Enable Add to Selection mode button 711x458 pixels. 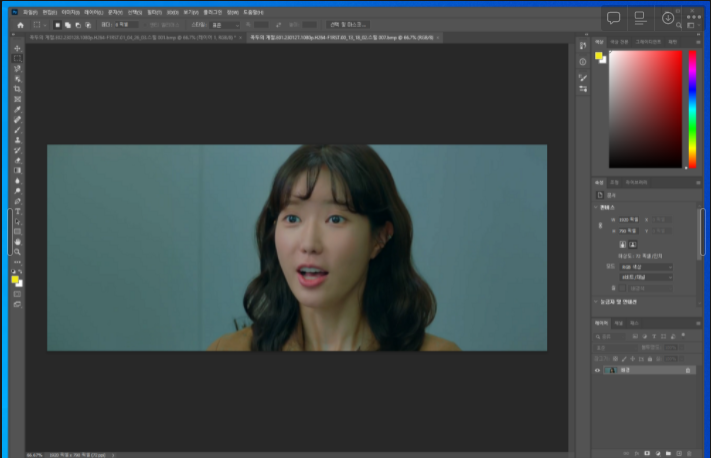tap(68, 25)
